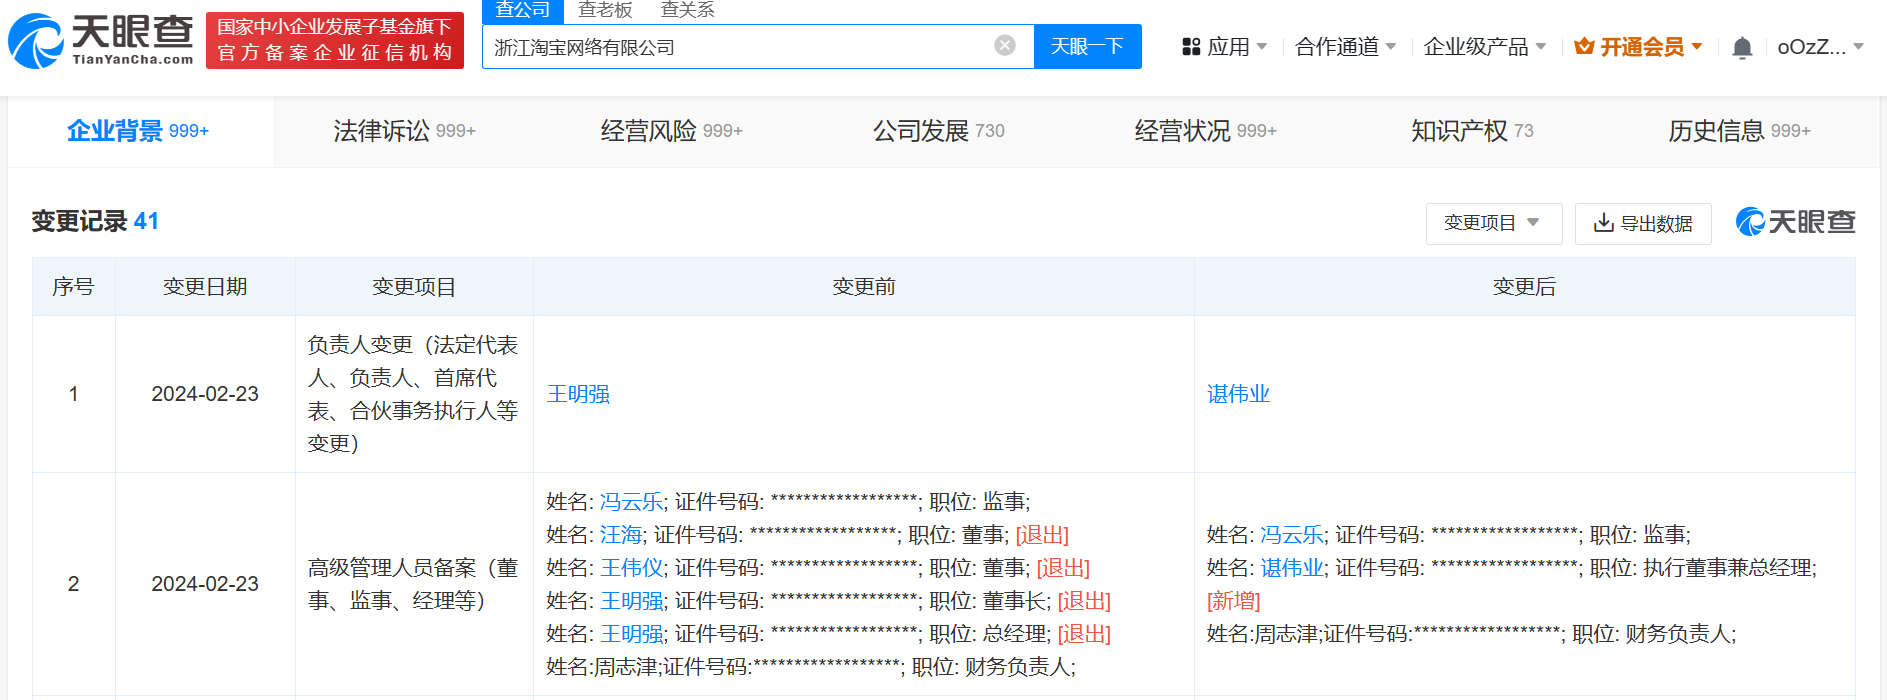Click the 负责人变更 change item cell
1887x700 pixels.
(x=413, y=394)
